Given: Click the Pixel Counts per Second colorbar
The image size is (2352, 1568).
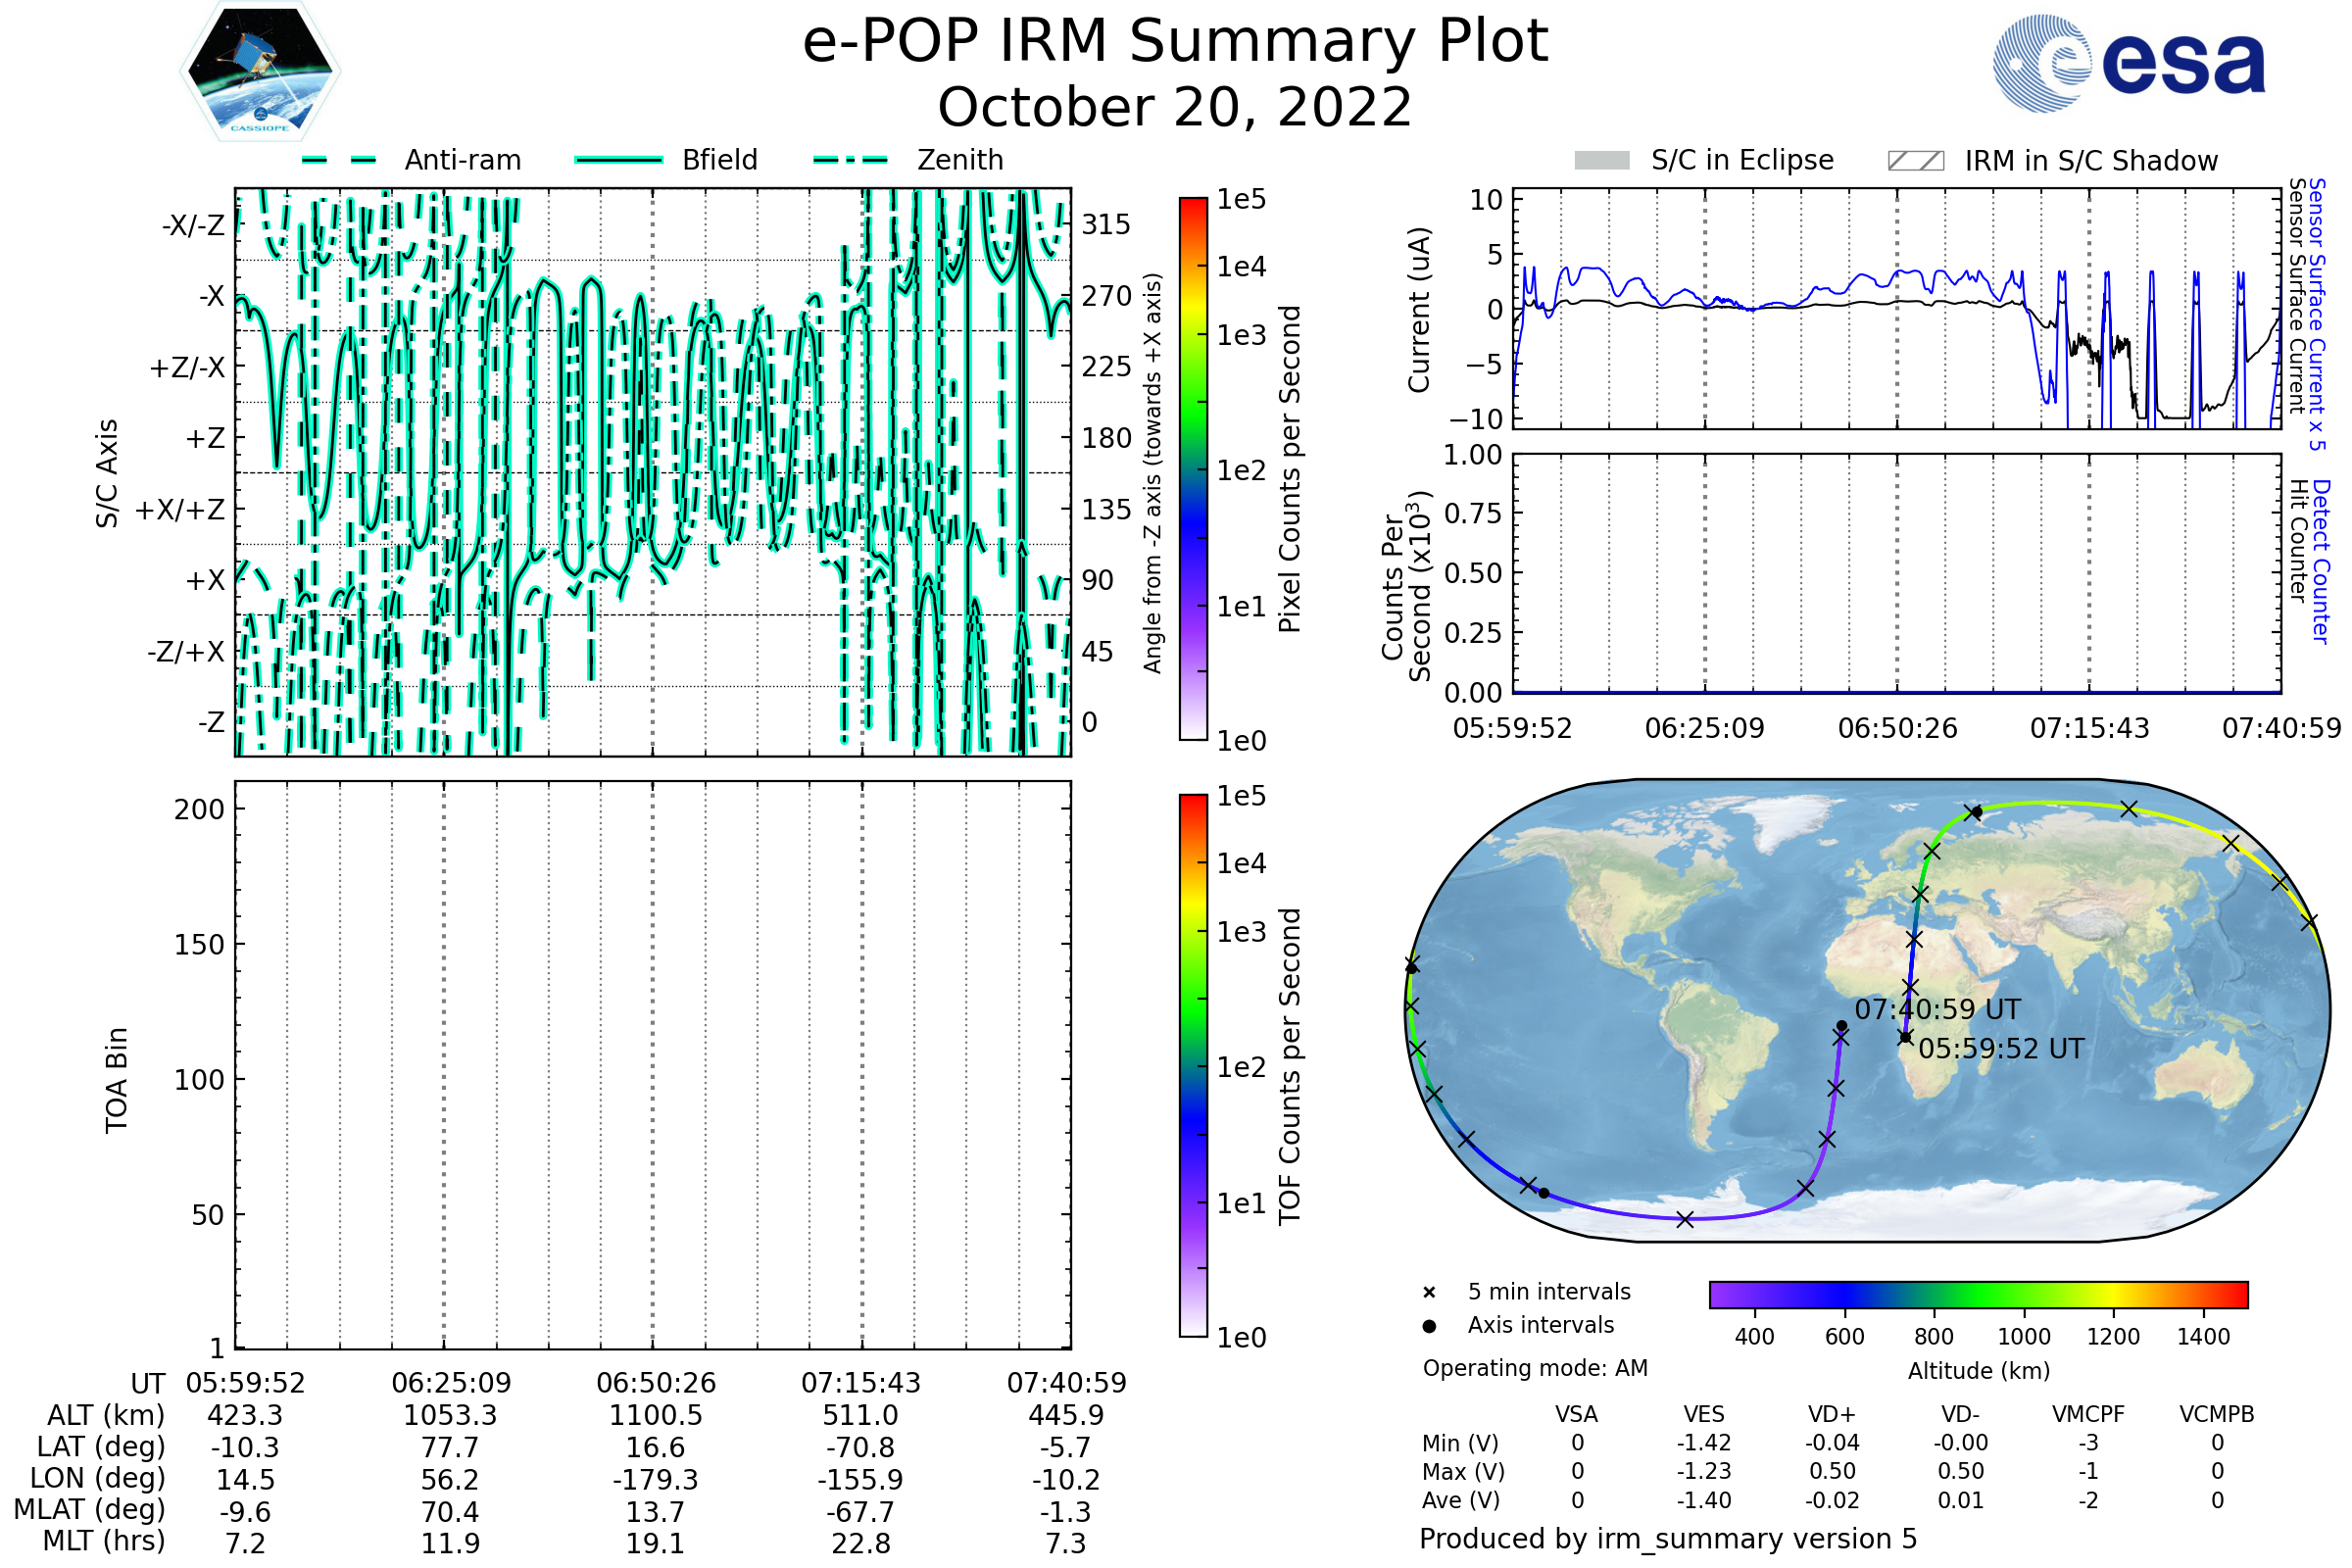Looking at the screenshot, I should point(1193,469).
